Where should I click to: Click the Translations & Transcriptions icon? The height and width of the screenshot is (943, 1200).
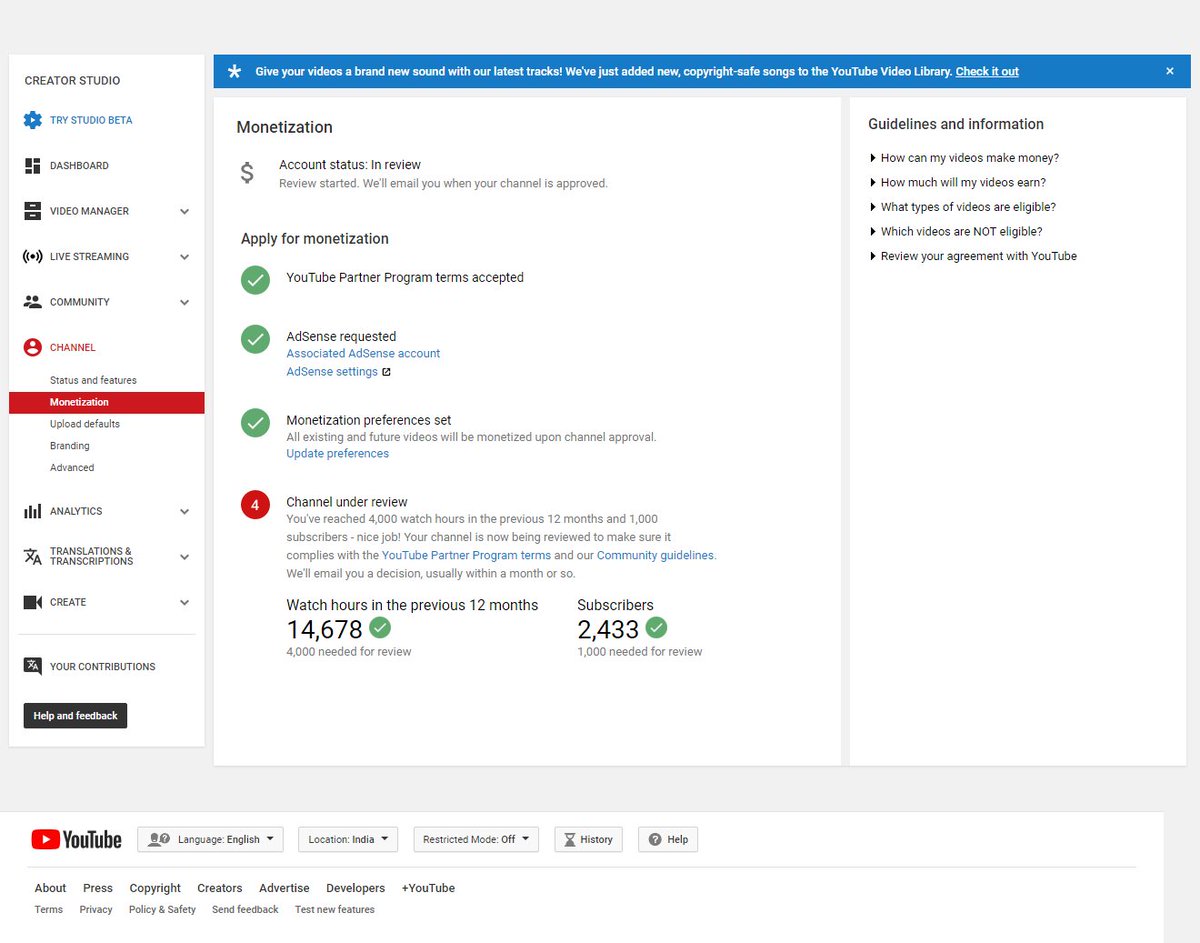[x=32, y=556]
